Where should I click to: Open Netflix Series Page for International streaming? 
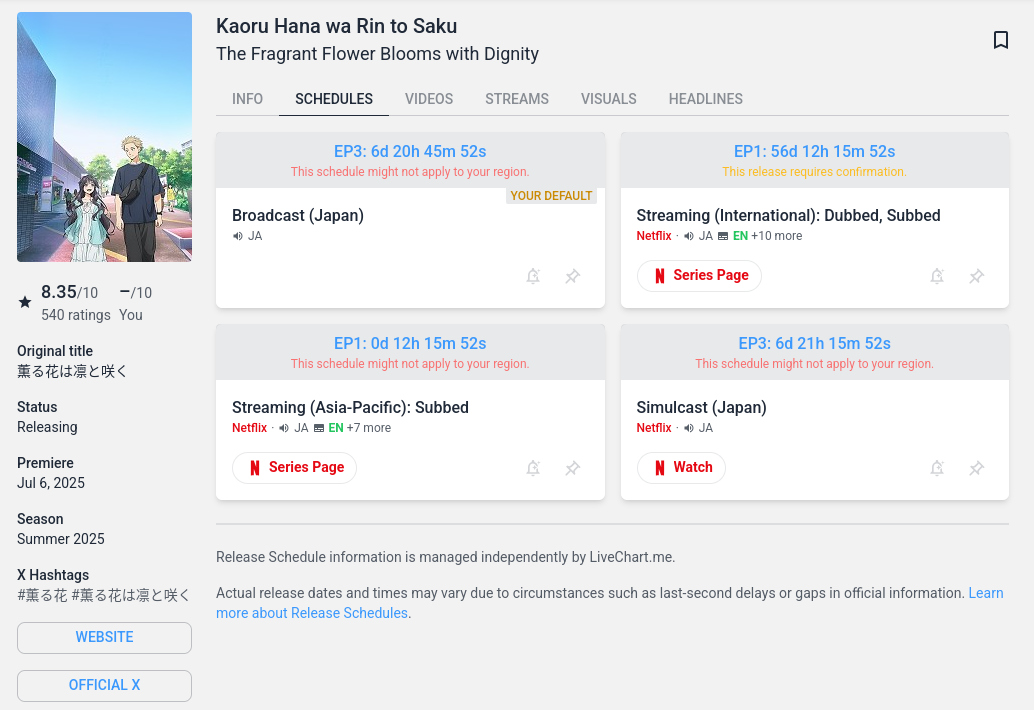[699, 276]
